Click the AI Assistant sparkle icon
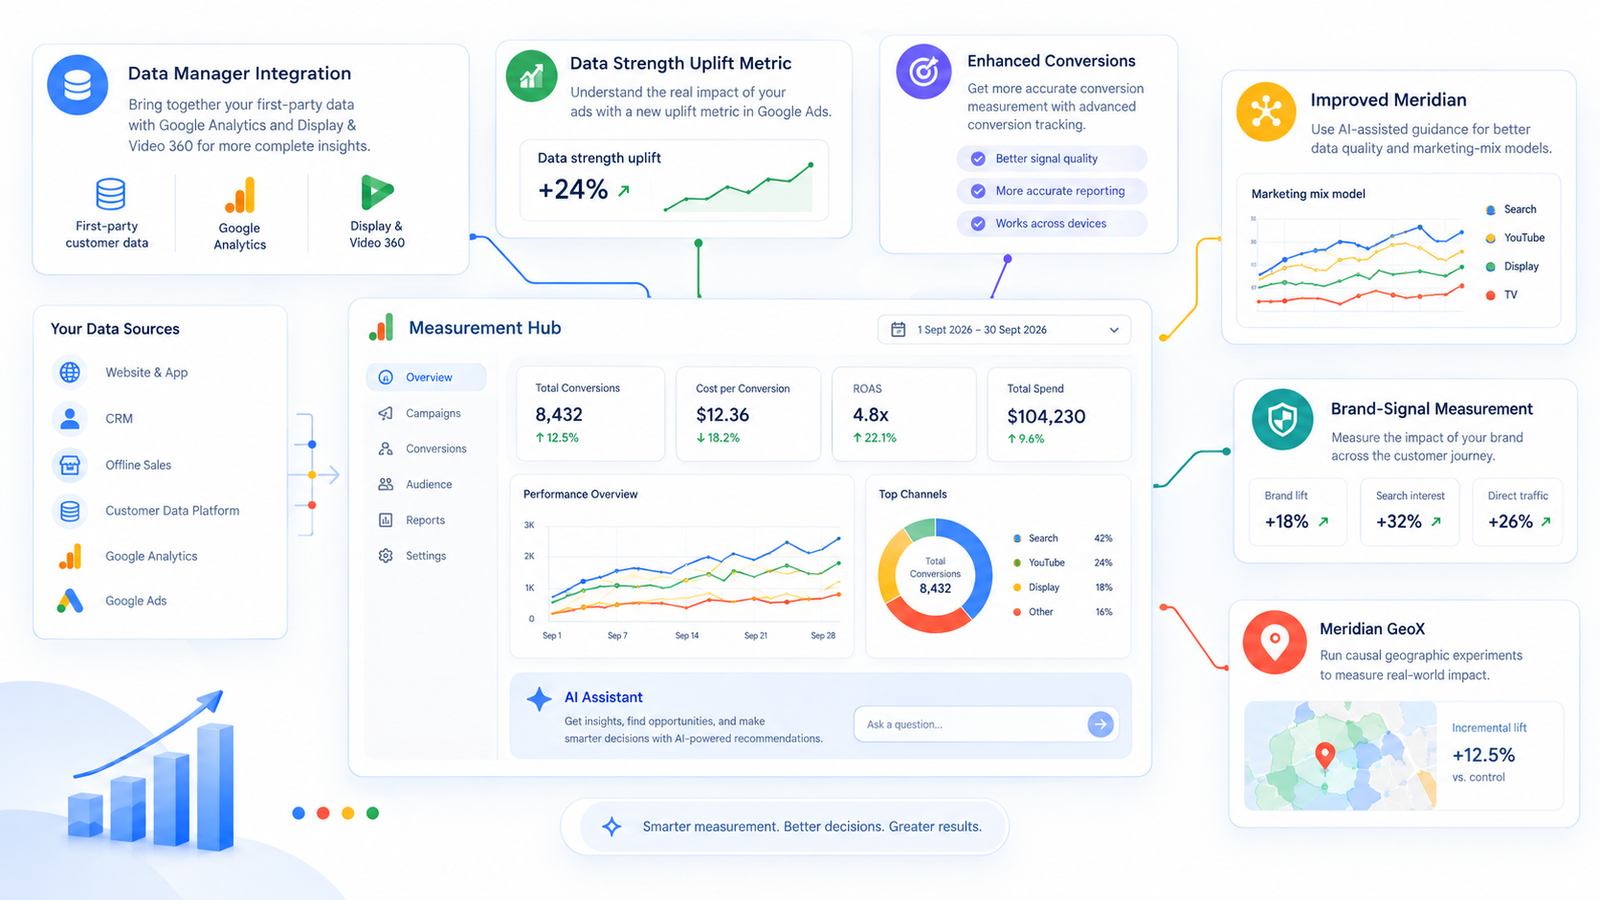Image resolution: width=1600 pixels, height=900 pixels. point(539,699)
